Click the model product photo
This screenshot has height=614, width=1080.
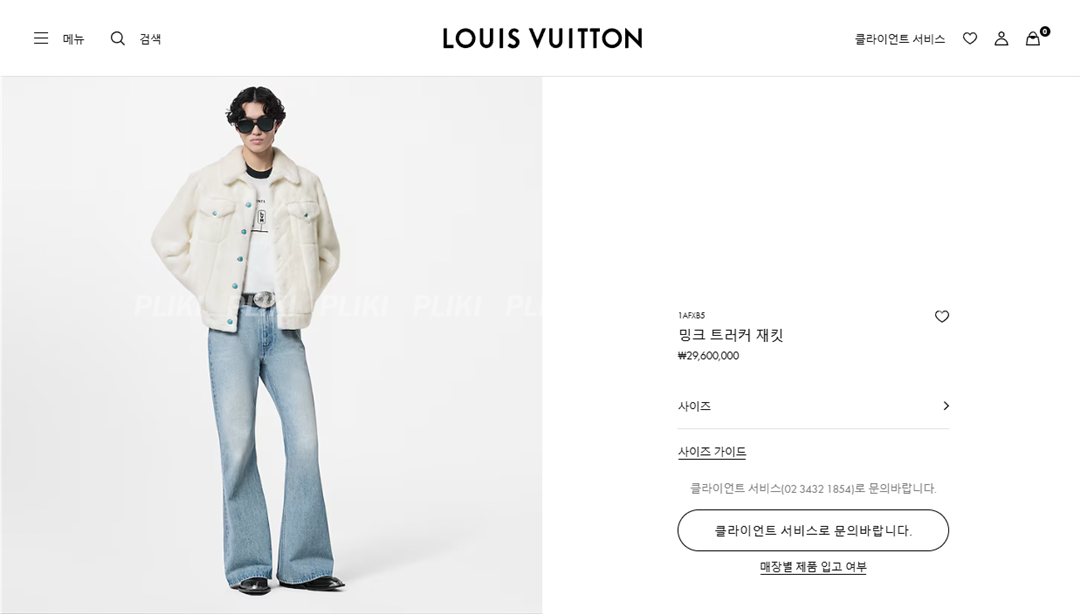tap(271, 345)
